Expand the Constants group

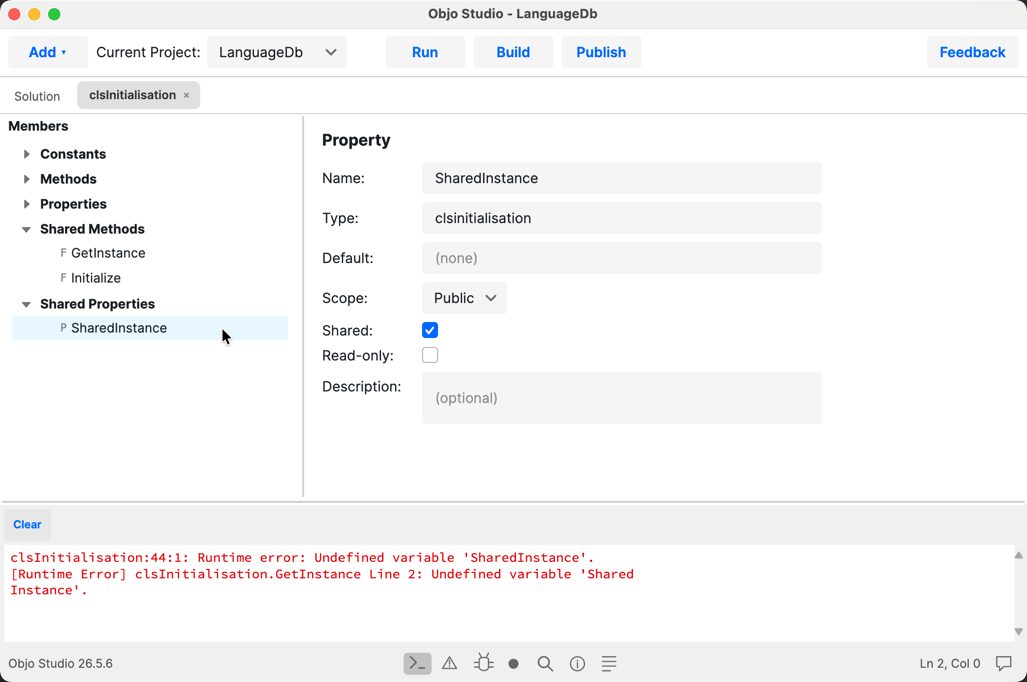[26, 154]
